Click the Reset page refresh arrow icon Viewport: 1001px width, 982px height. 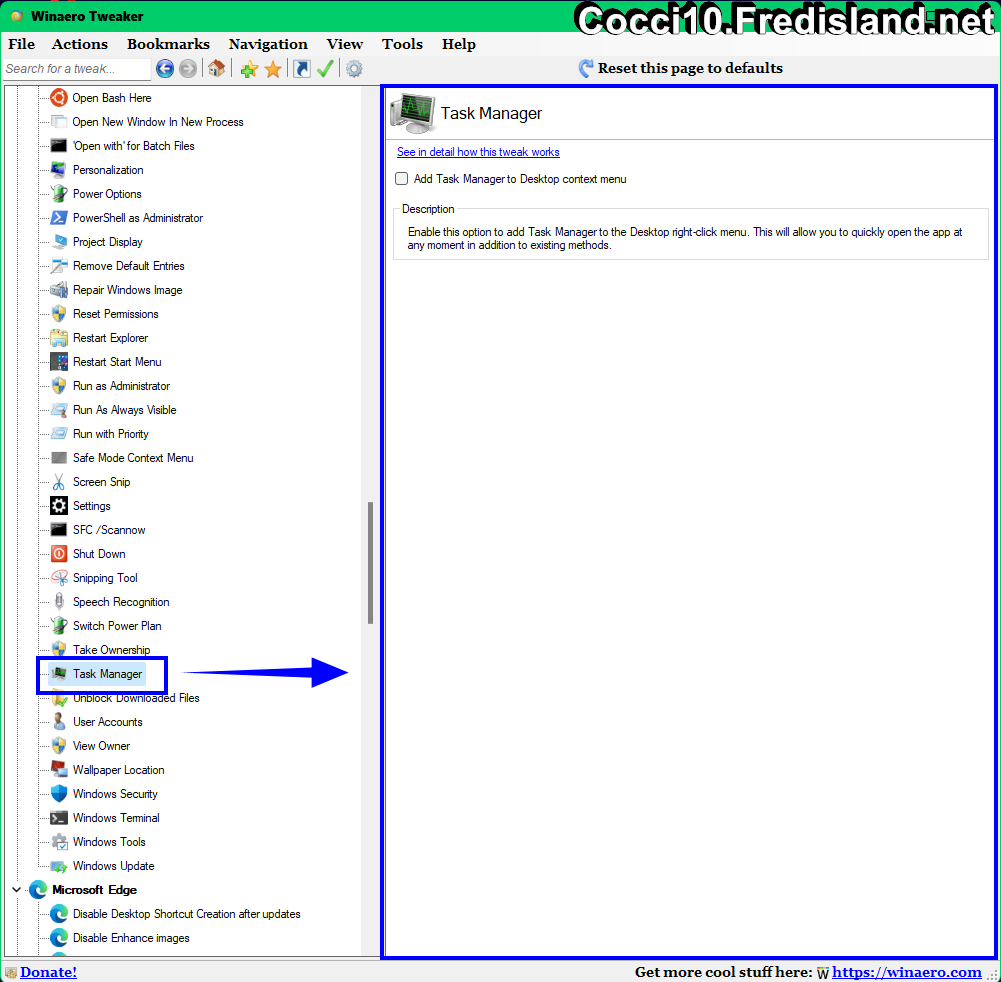click(x=585, y=68)
